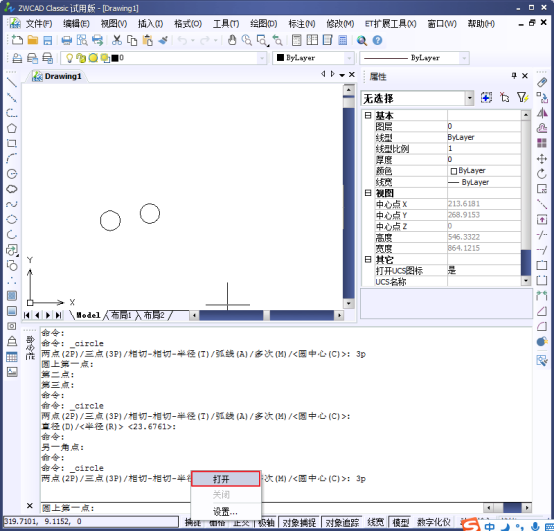Select the Polygon drawing tool
Screen dimensions: 554x531
[12, 128]
